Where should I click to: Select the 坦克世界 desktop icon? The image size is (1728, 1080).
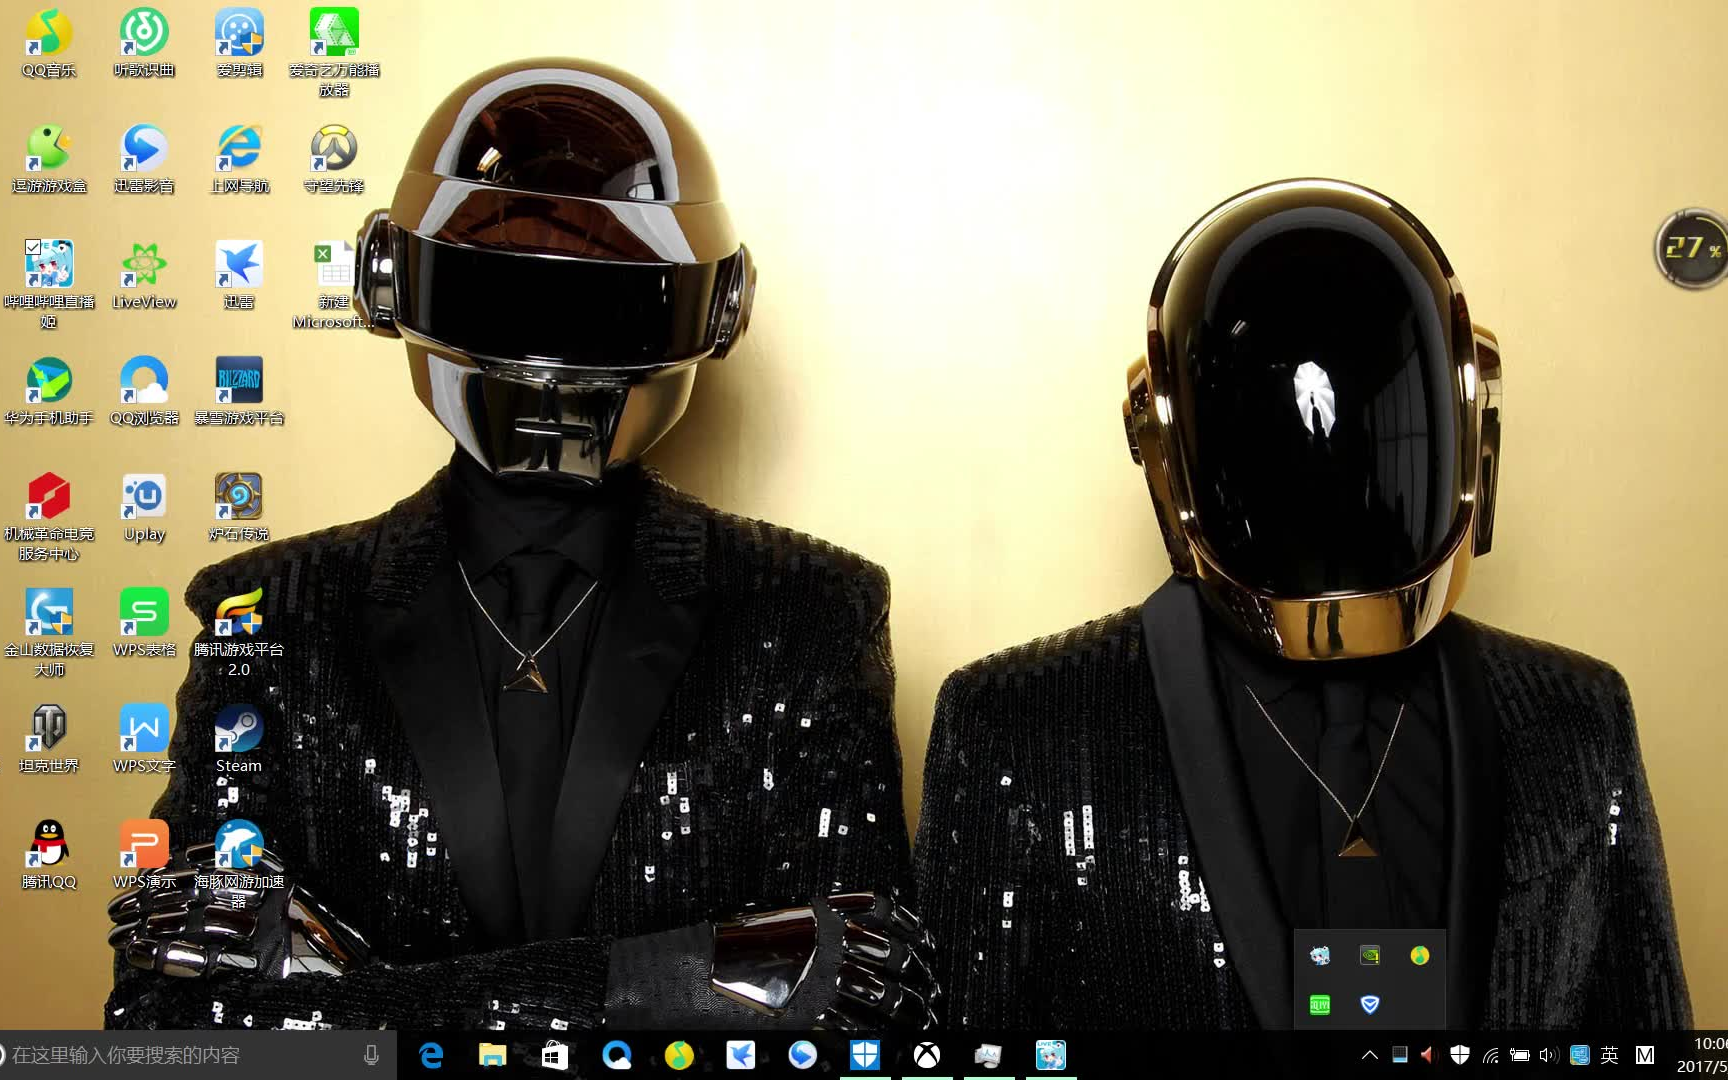48,740
